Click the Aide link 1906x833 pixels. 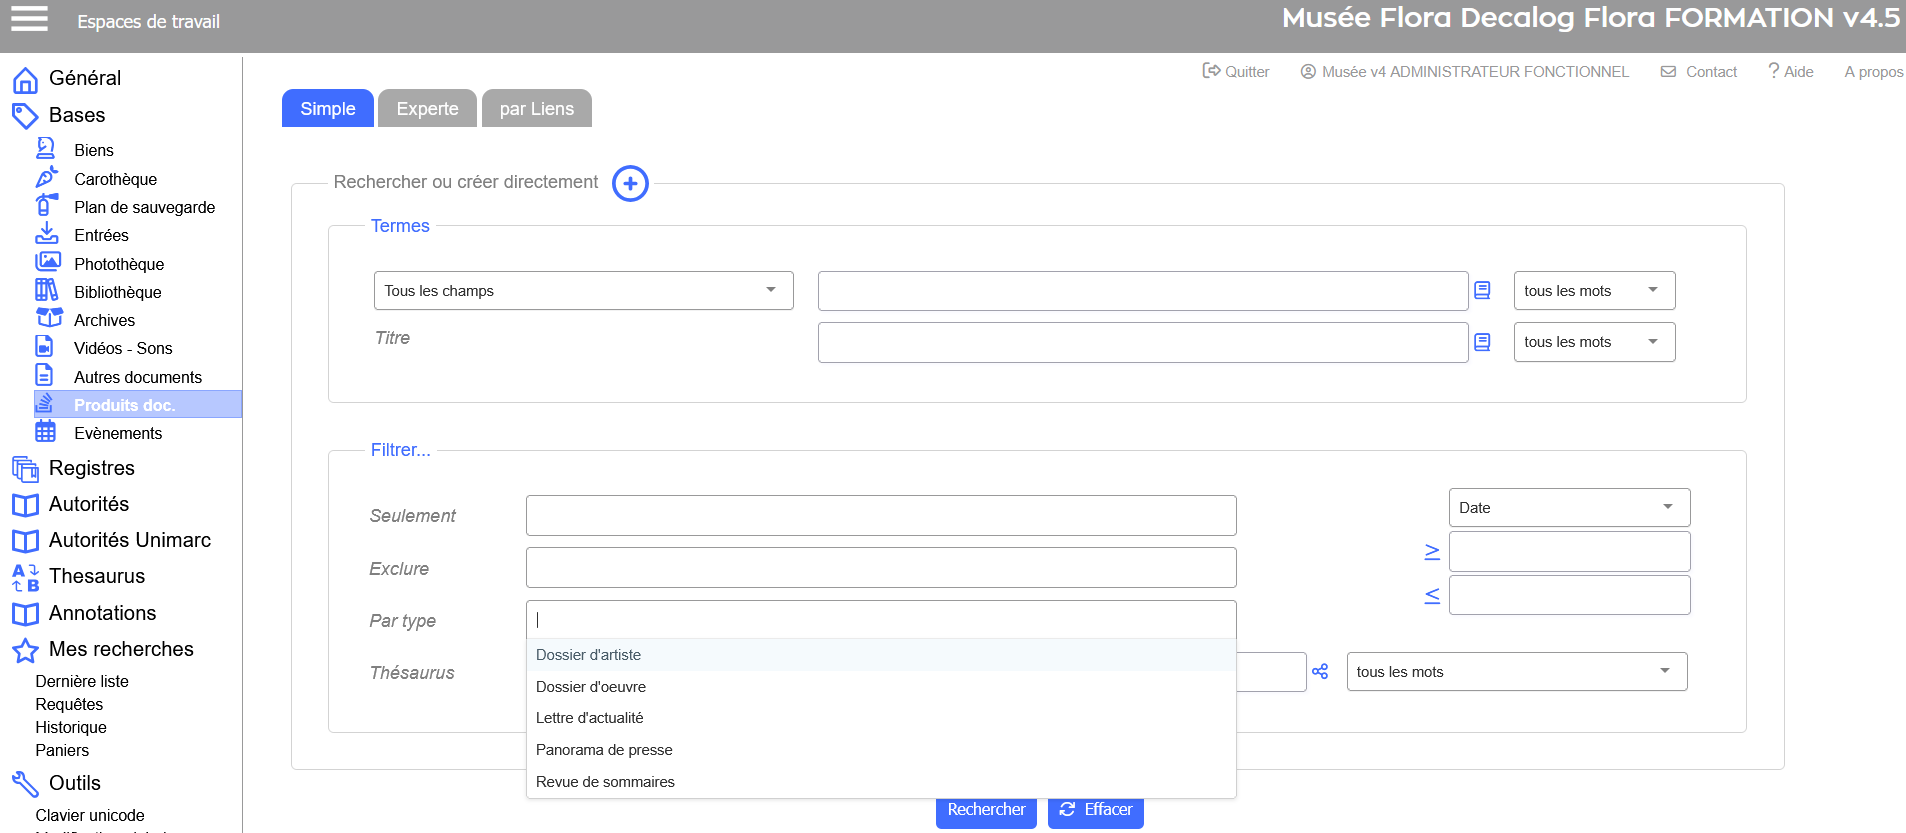1791,72
